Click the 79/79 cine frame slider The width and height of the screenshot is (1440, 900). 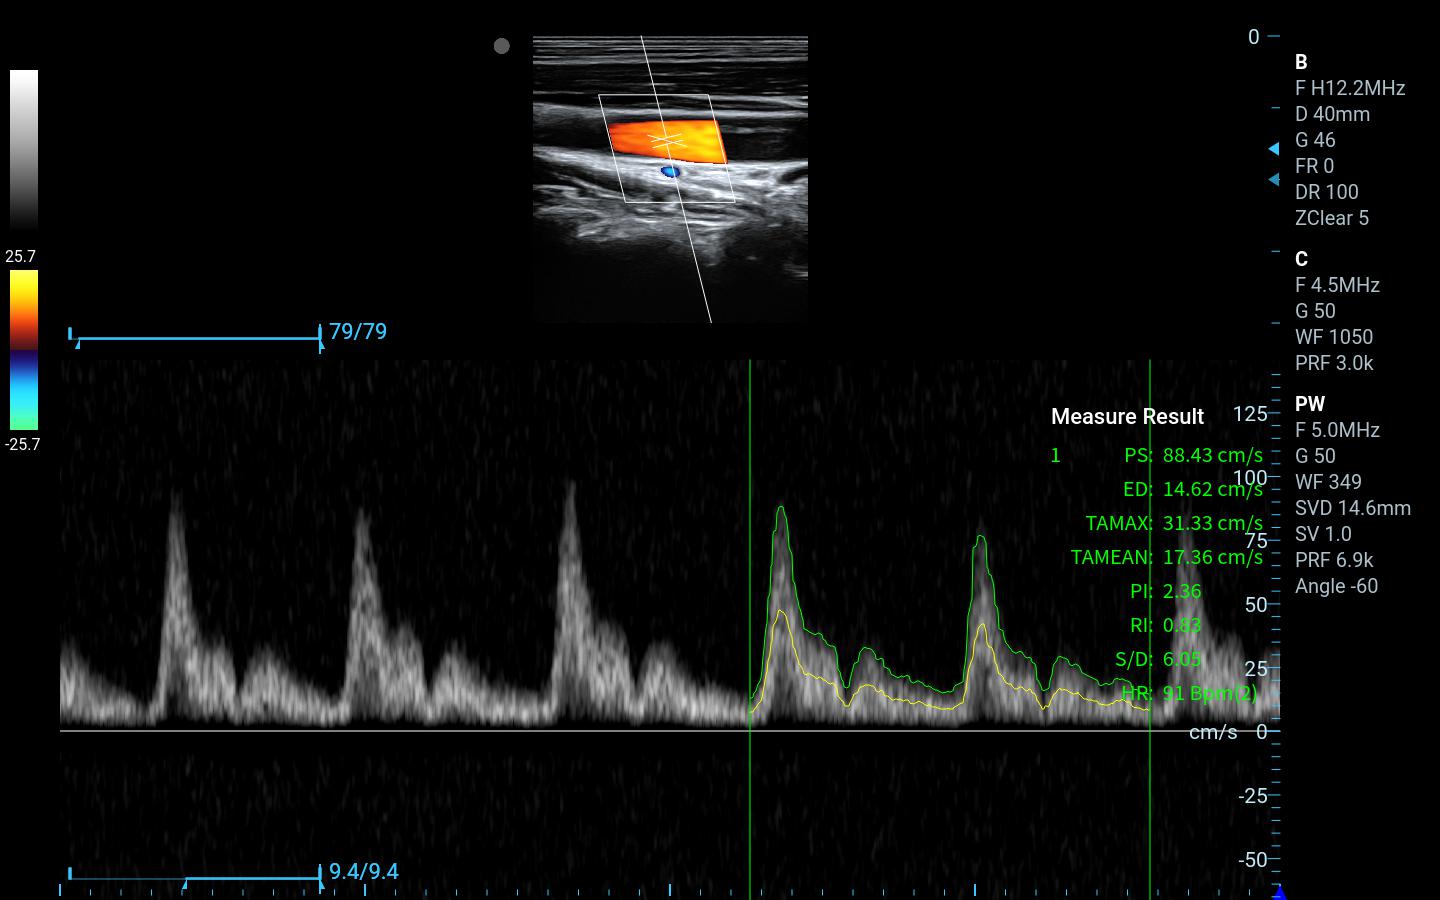click(196, 338)
